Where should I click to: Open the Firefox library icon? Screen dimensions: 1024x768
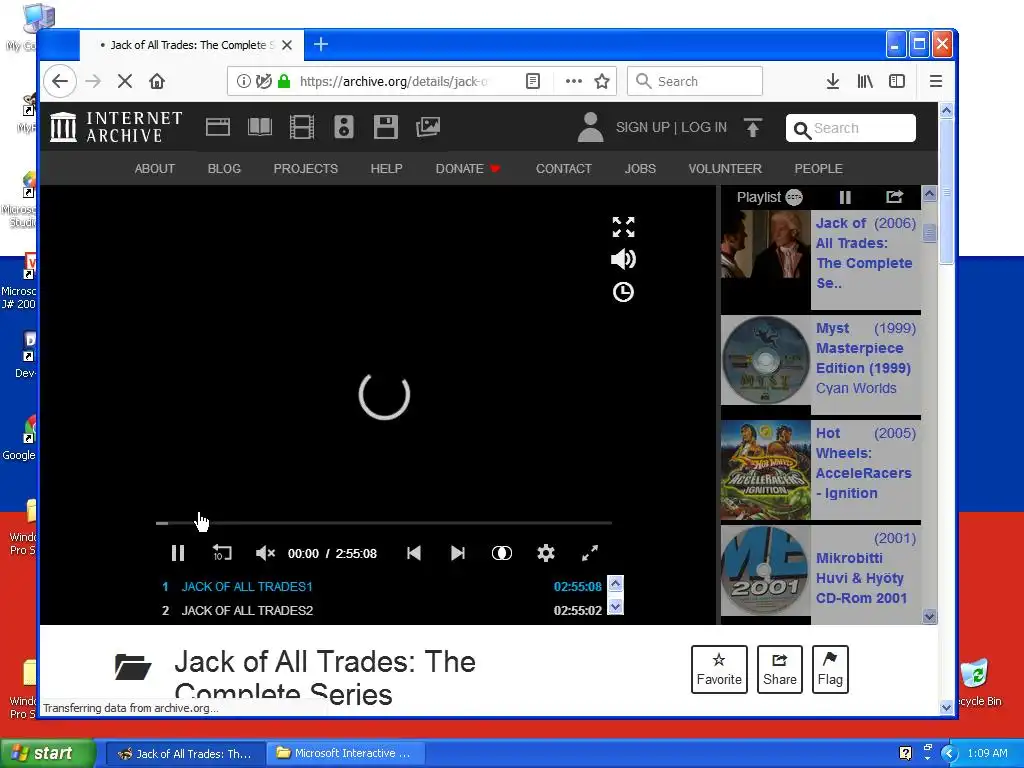click(865, 81)
